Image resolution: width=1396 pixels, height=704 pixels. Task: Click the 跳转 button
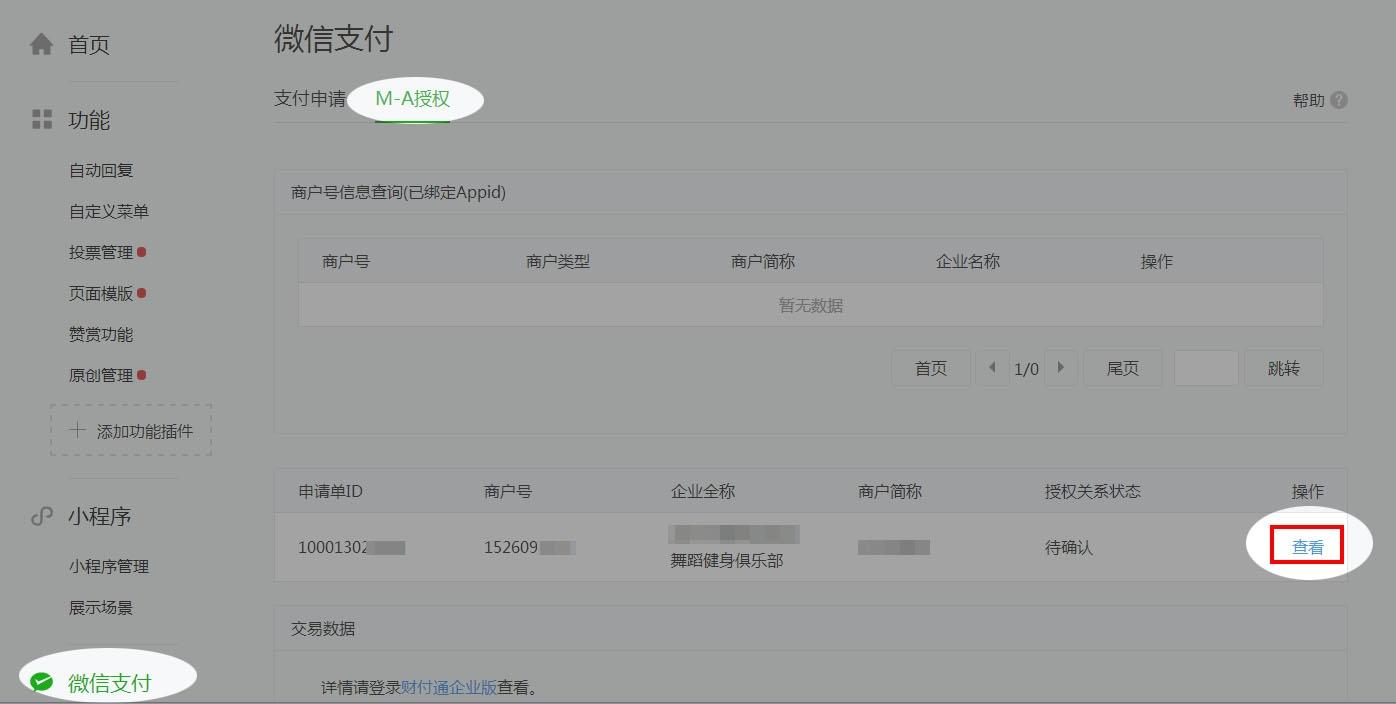coord(1284,368)
